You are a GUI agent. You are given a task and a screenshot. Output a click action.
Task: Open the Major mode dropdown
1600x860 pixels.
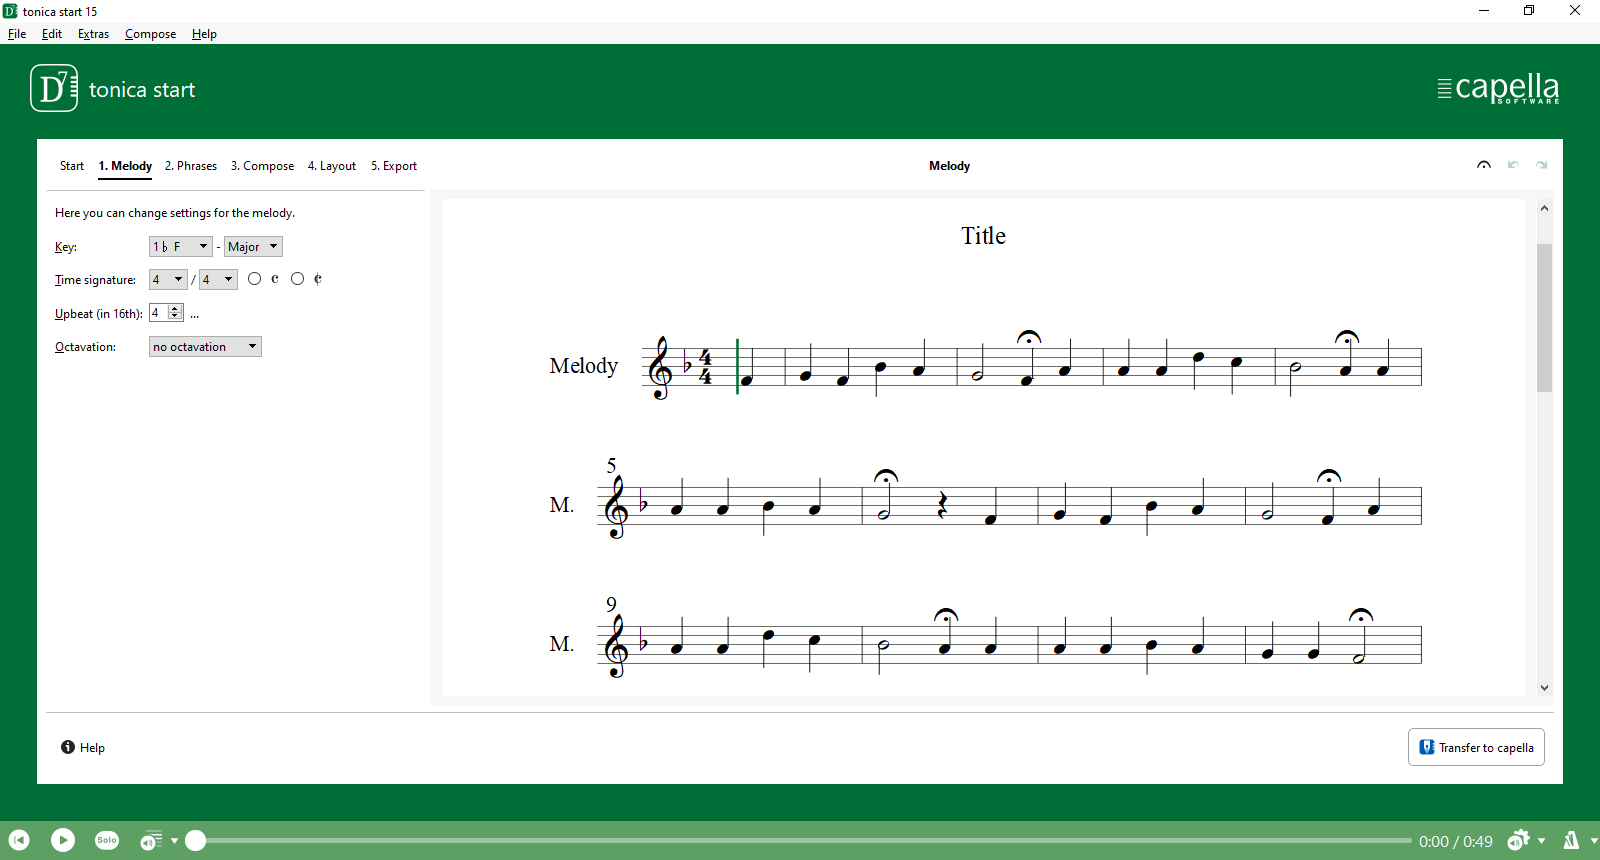pyautogui.click(x=253, y=247)
